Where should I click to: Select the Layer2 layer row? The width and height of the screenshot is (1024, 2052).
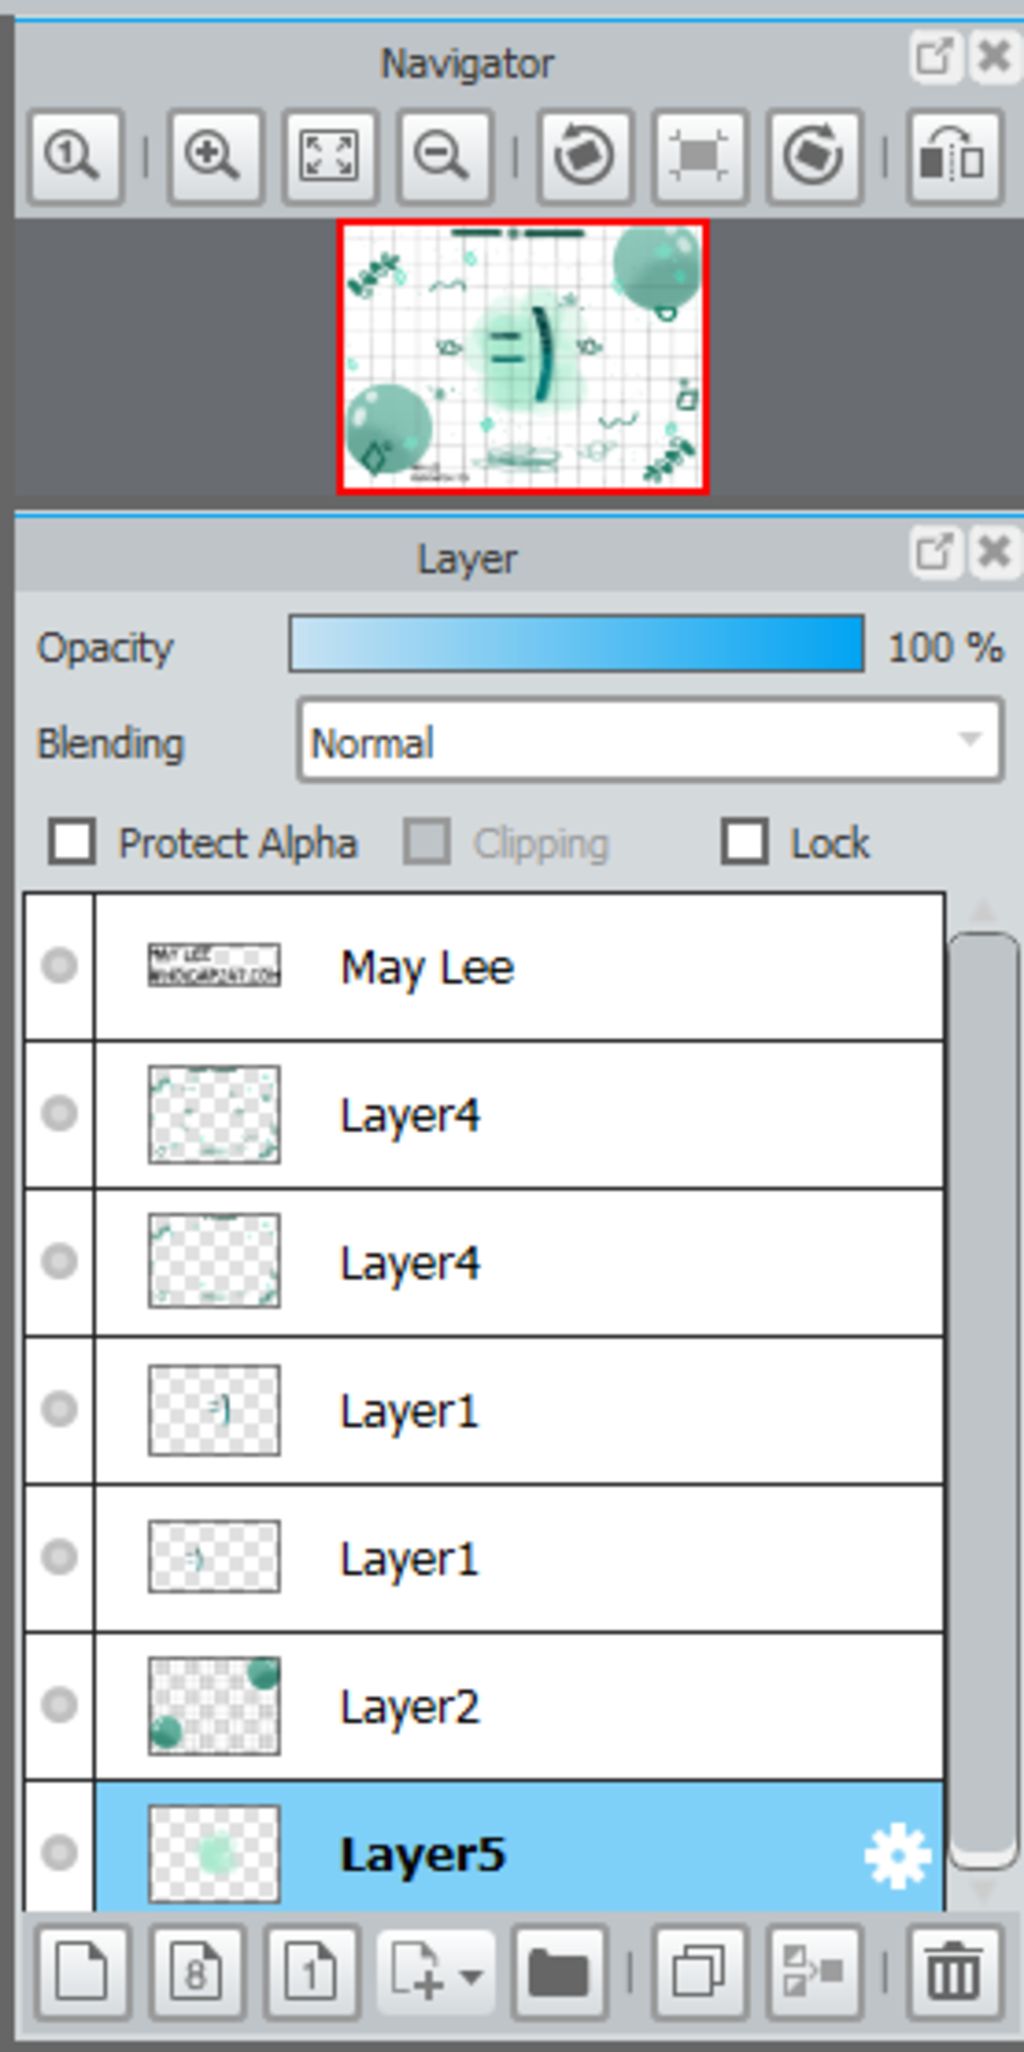pyautogui.click(x=519, y=1707)
